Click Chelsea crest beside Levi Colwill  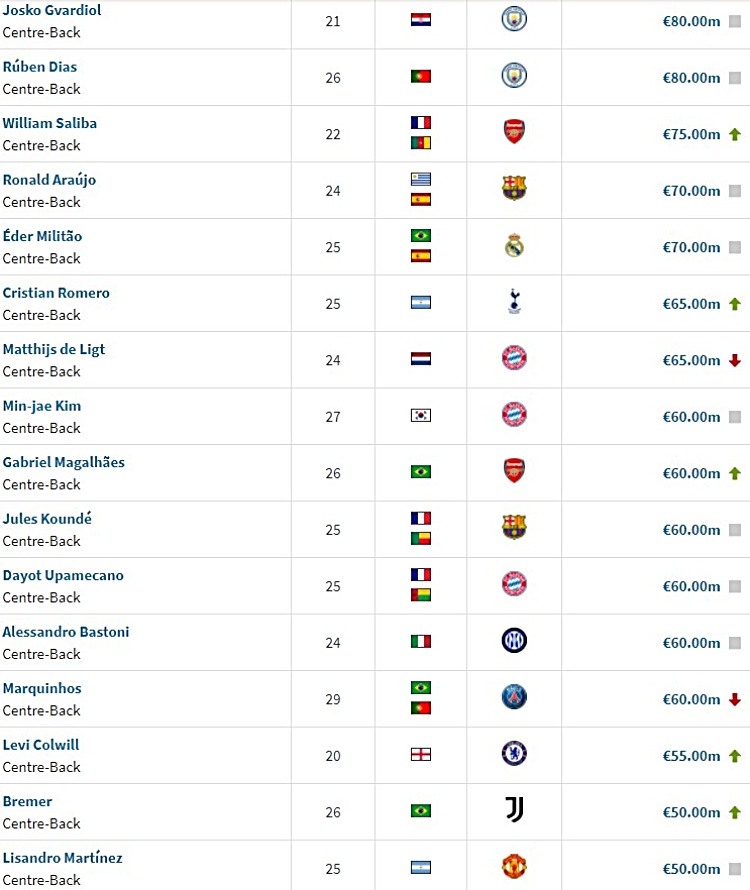(514, 753)
